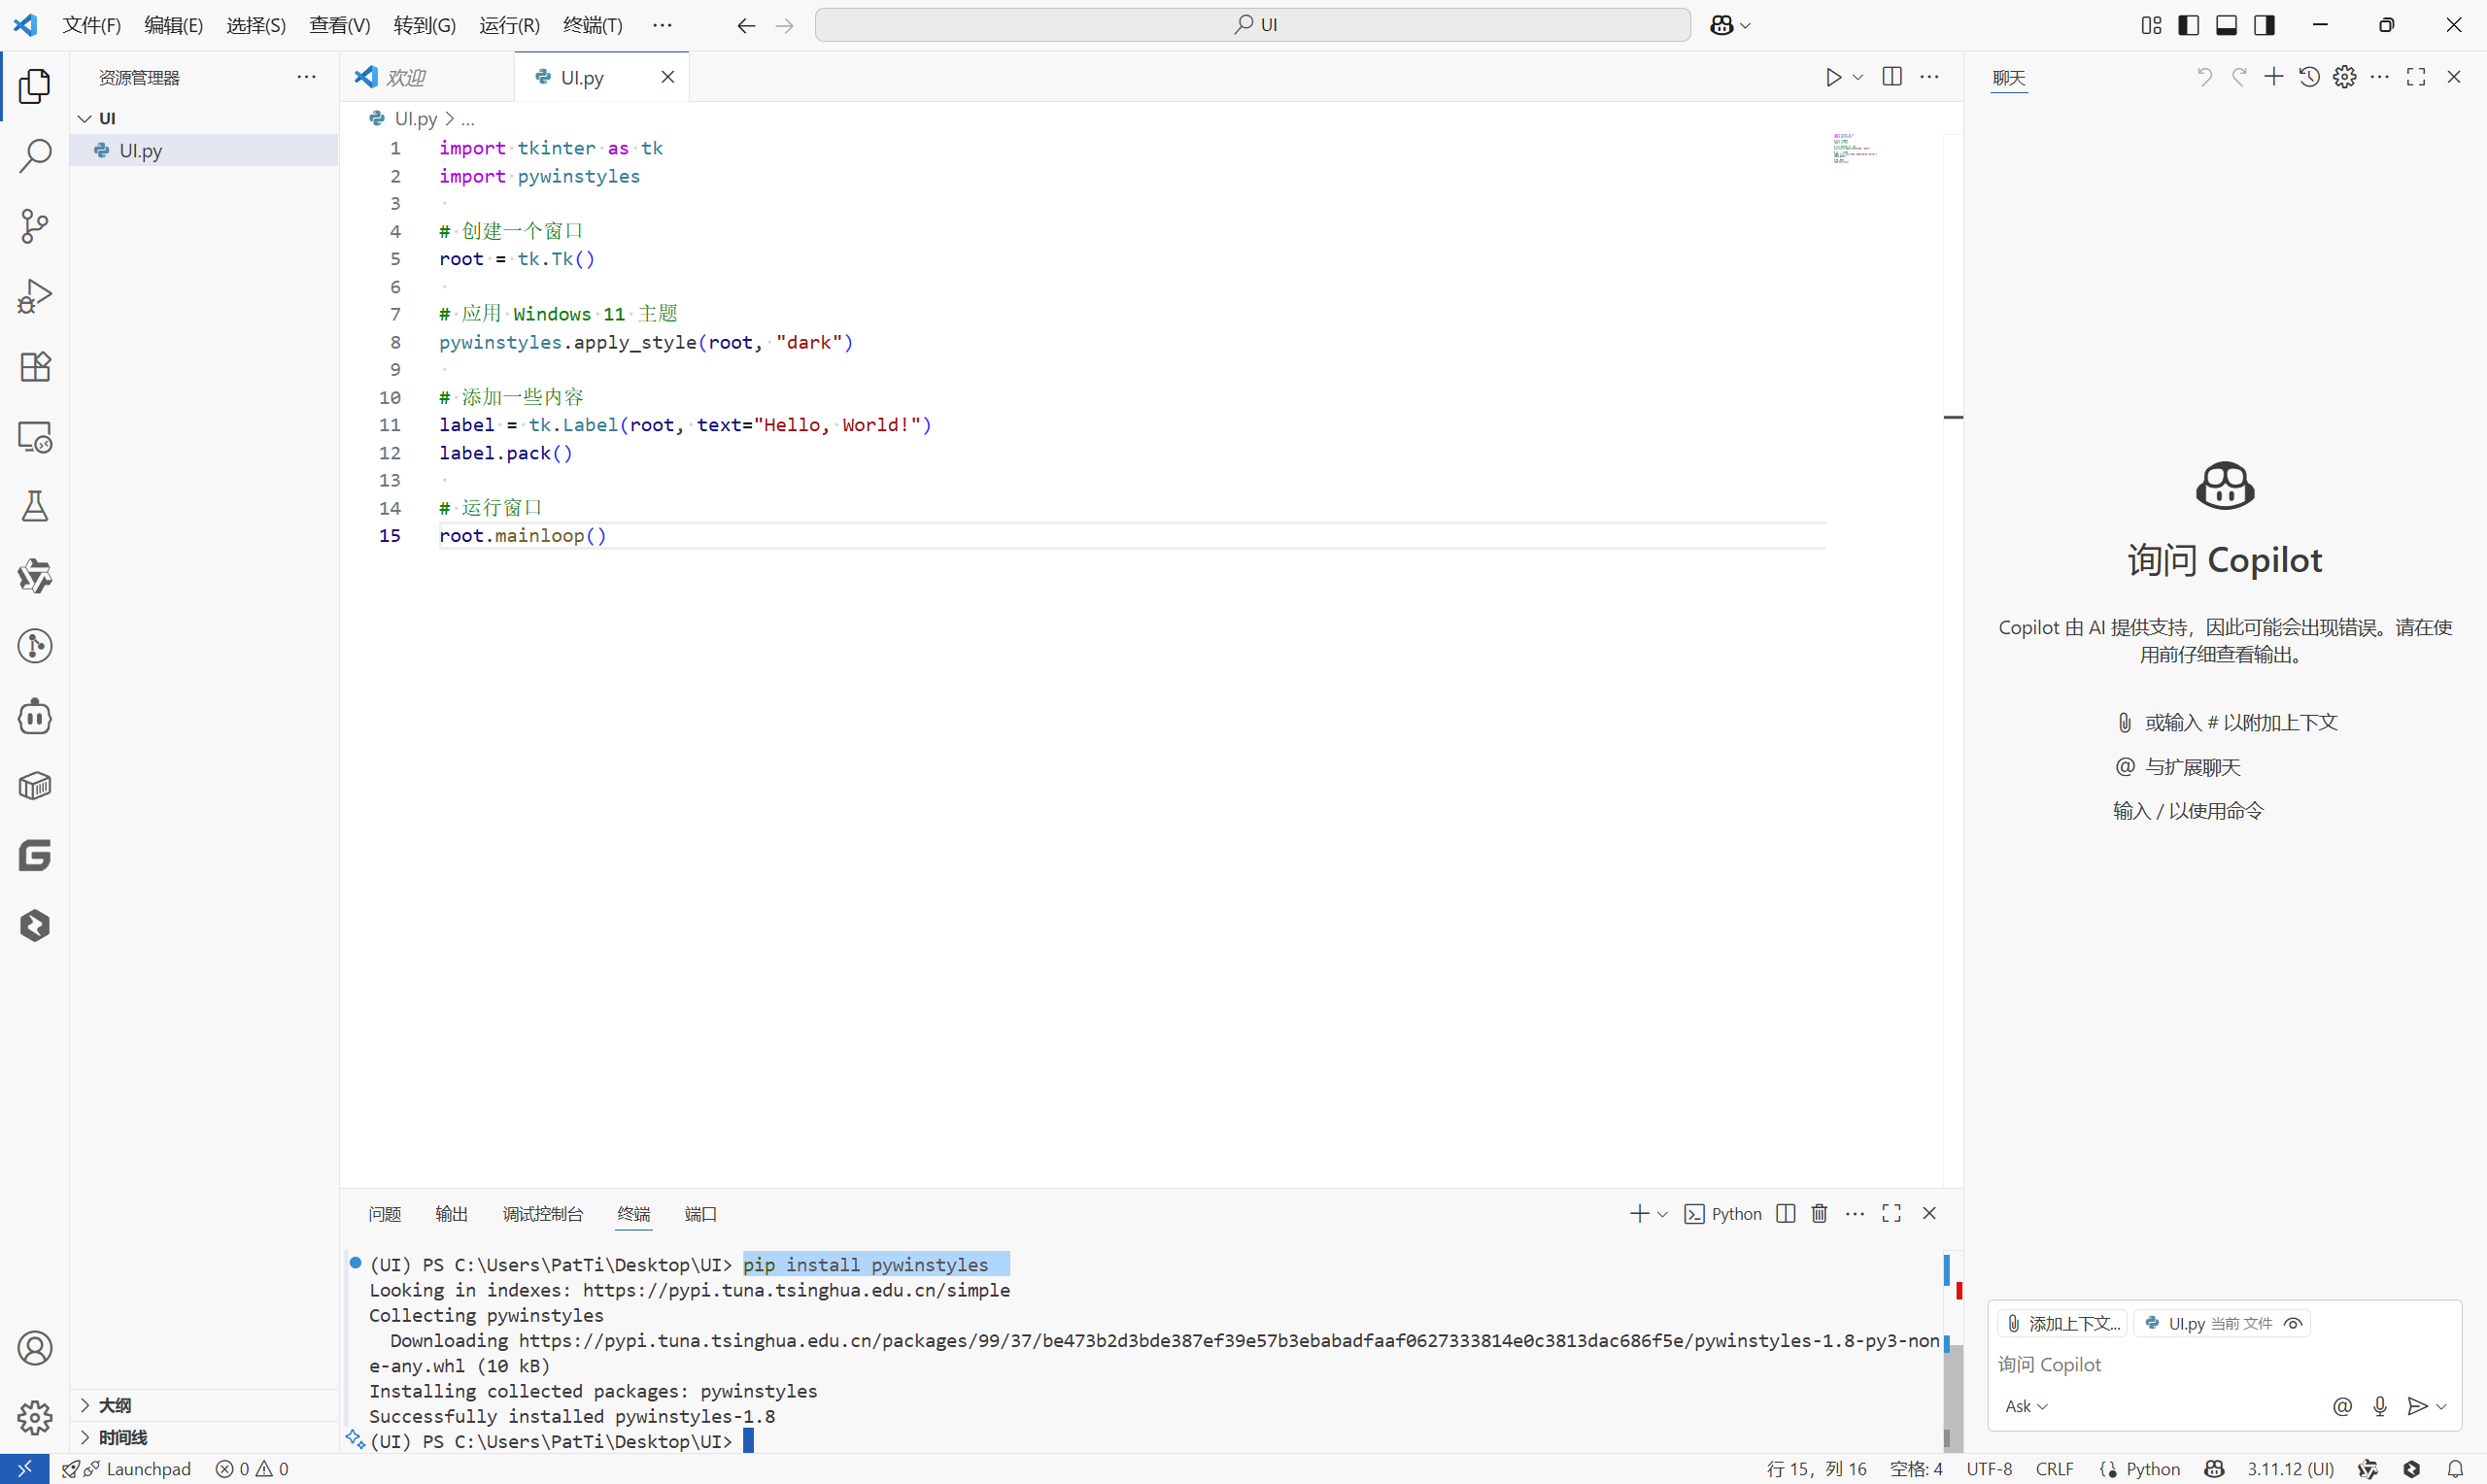Image resolution: width=2487 pixels, height=1484 pixels.
Task: Maximize the terminal panel size
Action: 1891,1213
